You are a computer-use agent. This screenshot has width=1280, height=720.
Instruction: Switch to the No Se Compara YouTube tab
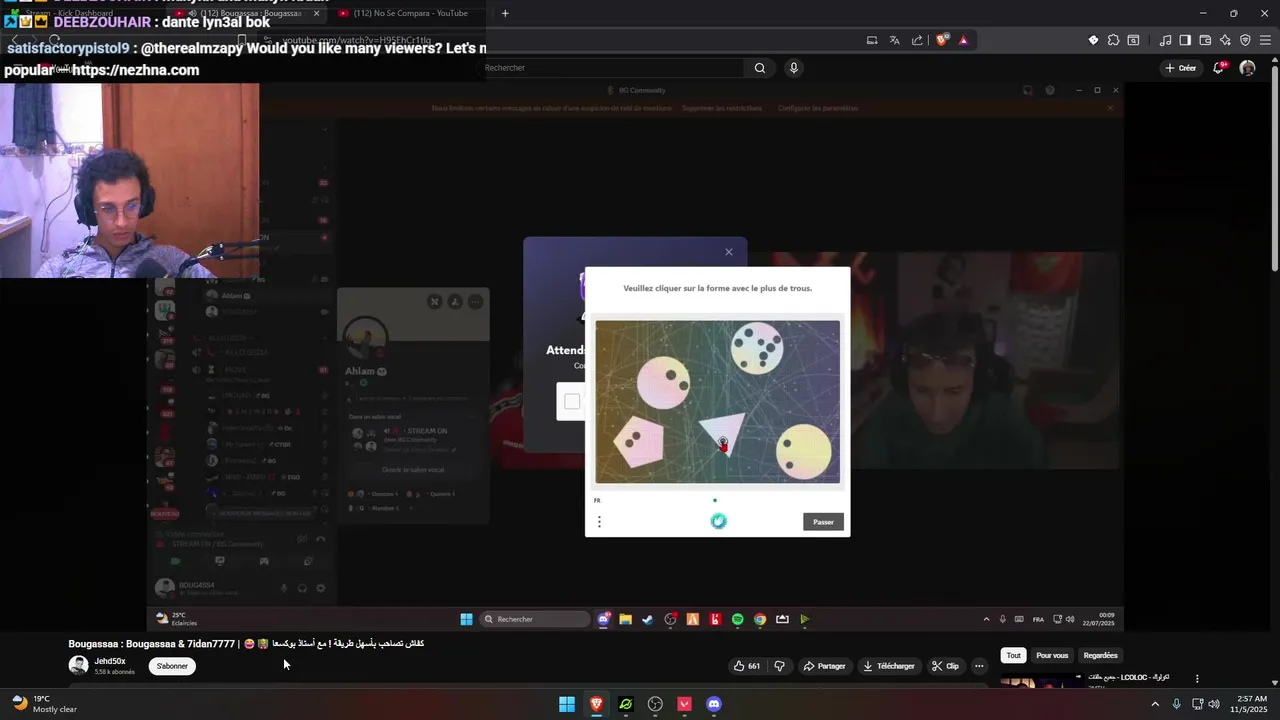pyautogui.click(x=408, y=13)
